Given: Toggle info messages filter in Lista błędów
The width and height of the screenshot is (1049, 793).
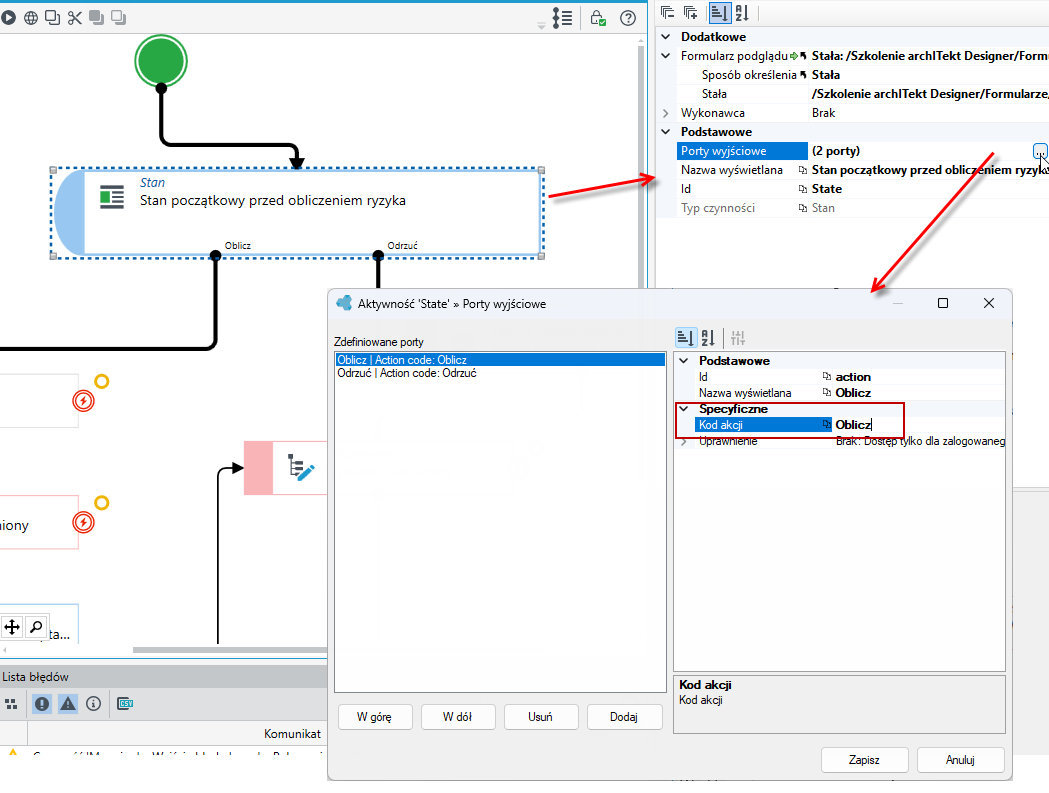Looking at the screenshot, I should (94, 703).
